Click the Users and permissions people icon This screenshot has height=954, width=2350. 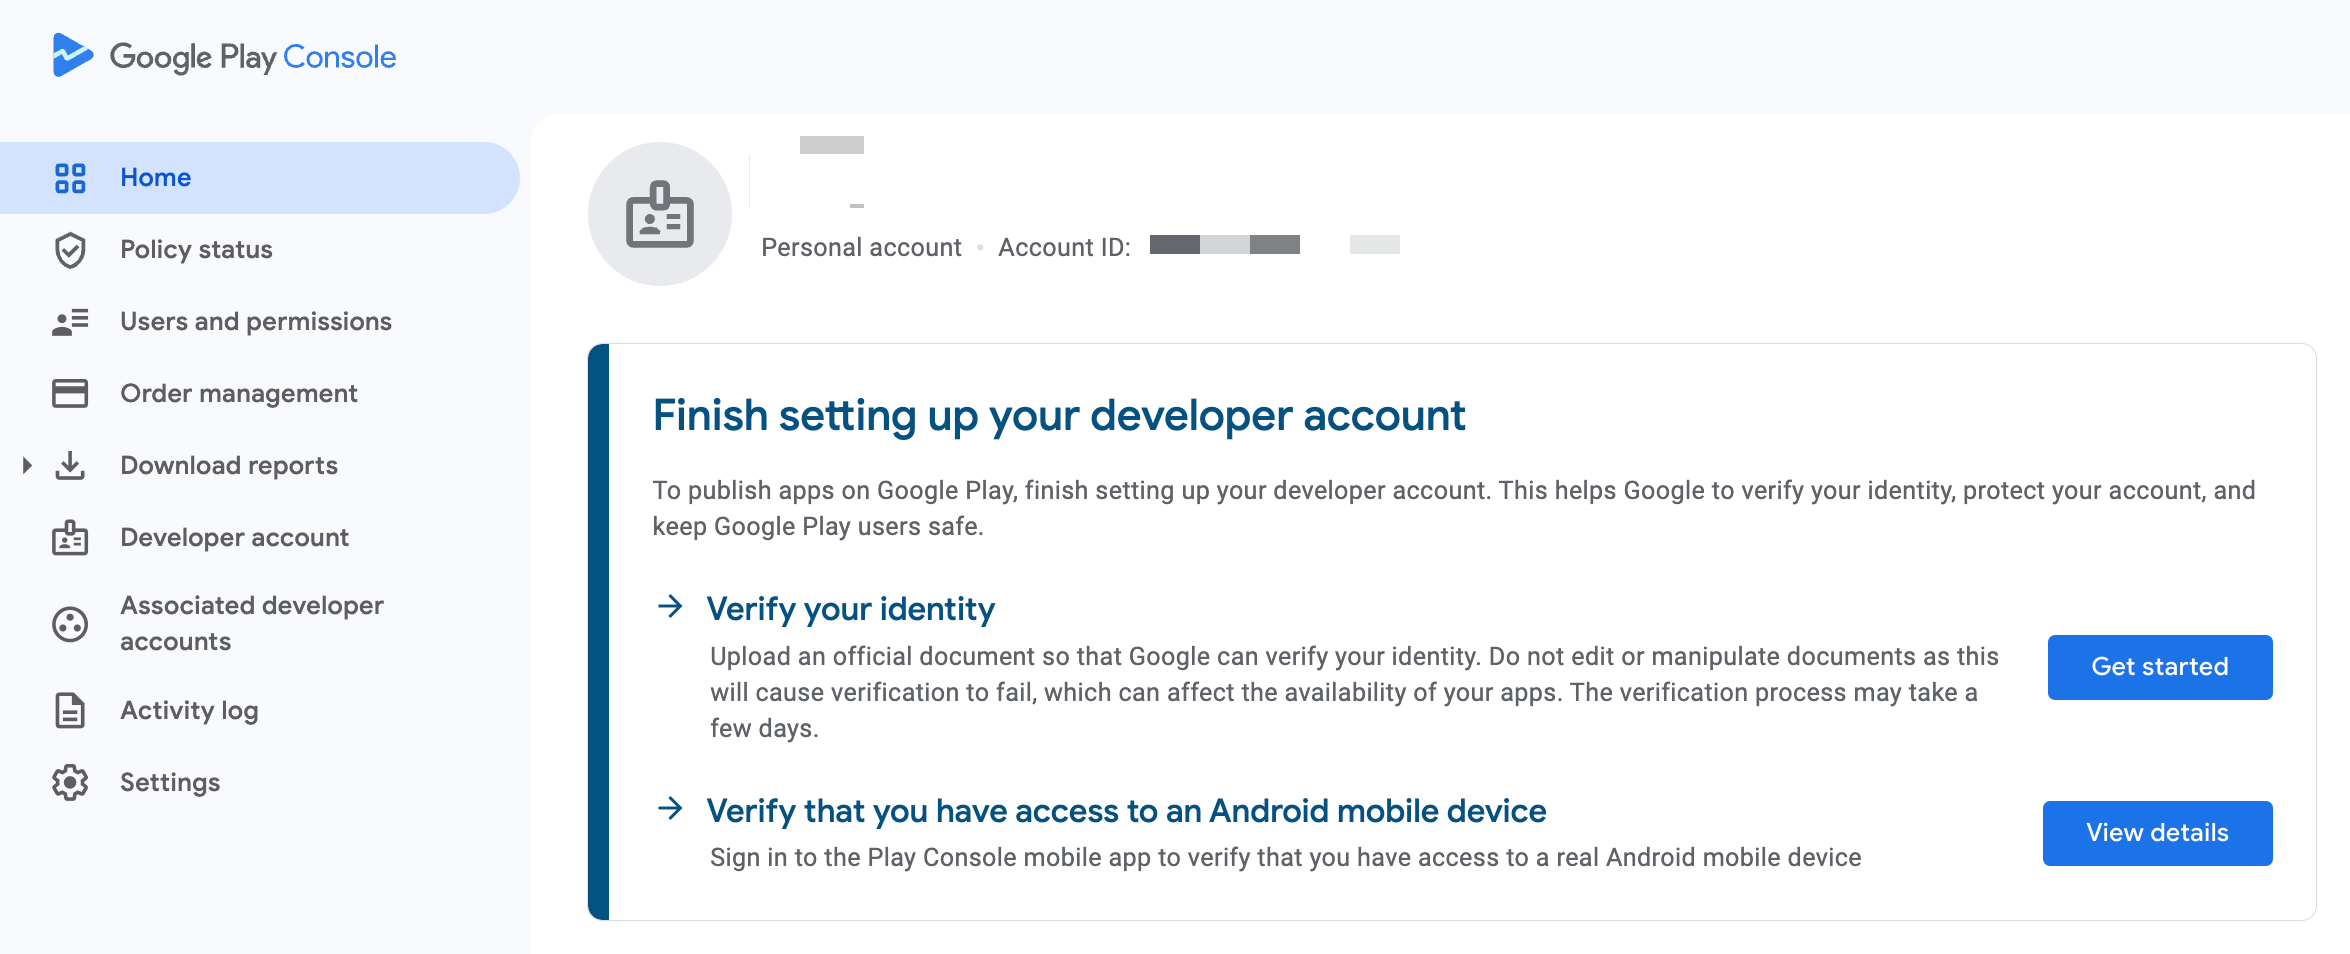[70, 322]
